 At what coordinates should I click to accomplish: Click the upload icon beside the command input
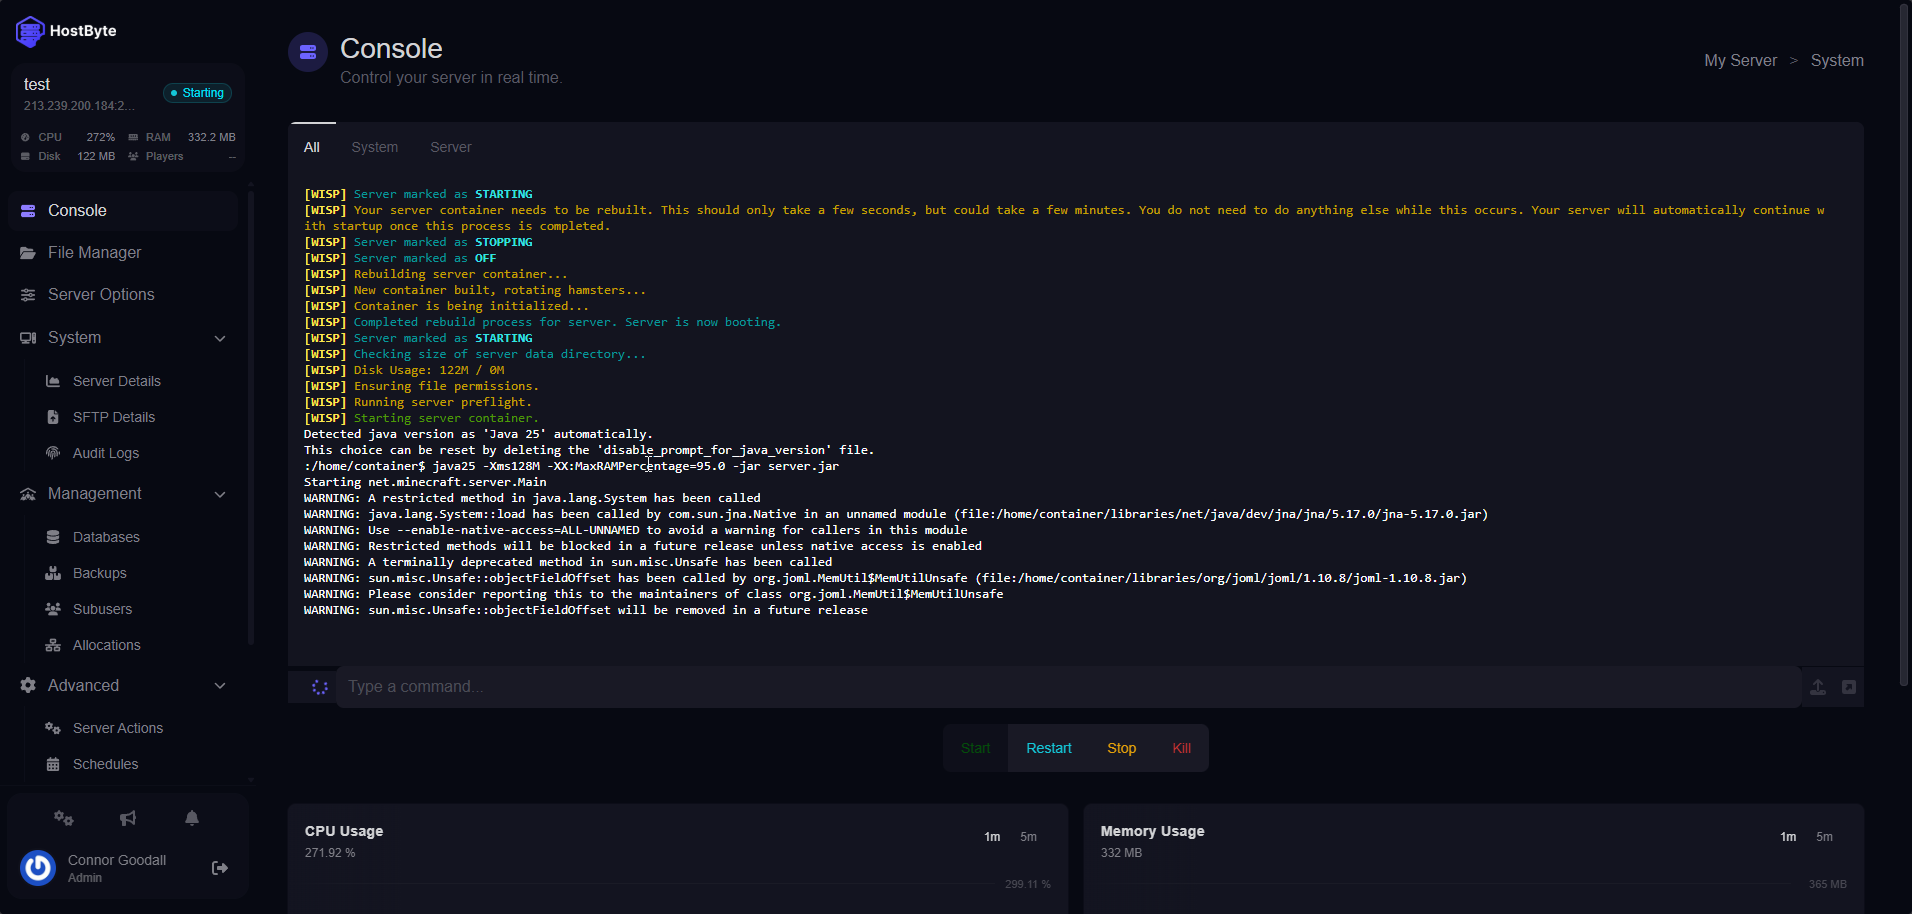1818,687
